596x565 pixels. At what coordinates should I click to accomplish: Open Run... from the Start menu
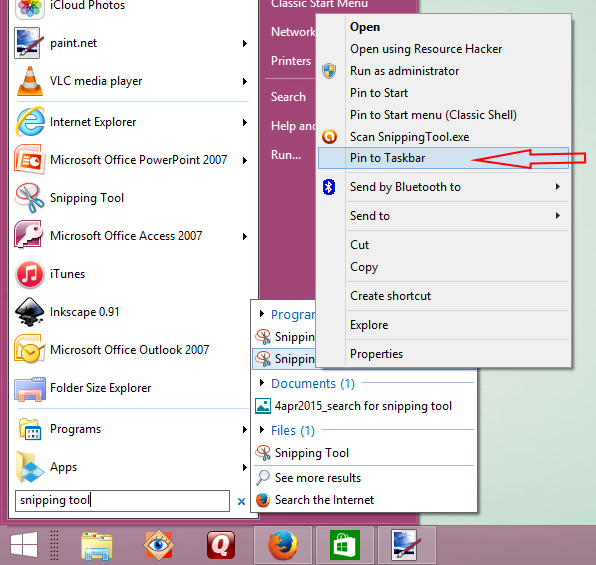click(x=286, y=155)
